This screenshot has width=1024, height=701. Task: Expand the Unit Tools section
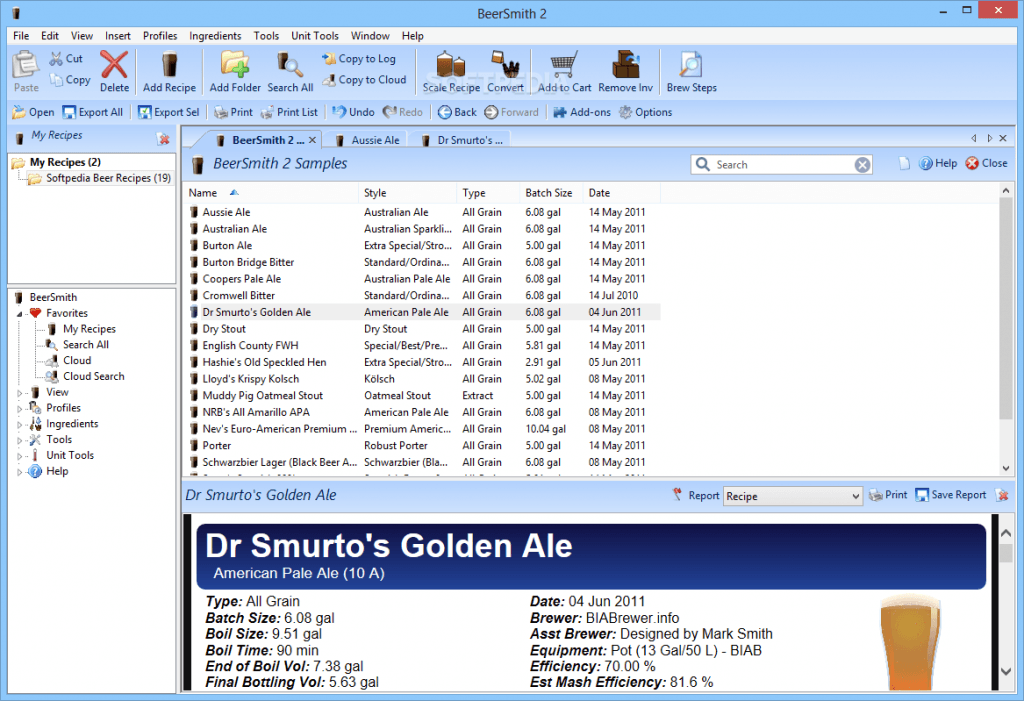18,455
